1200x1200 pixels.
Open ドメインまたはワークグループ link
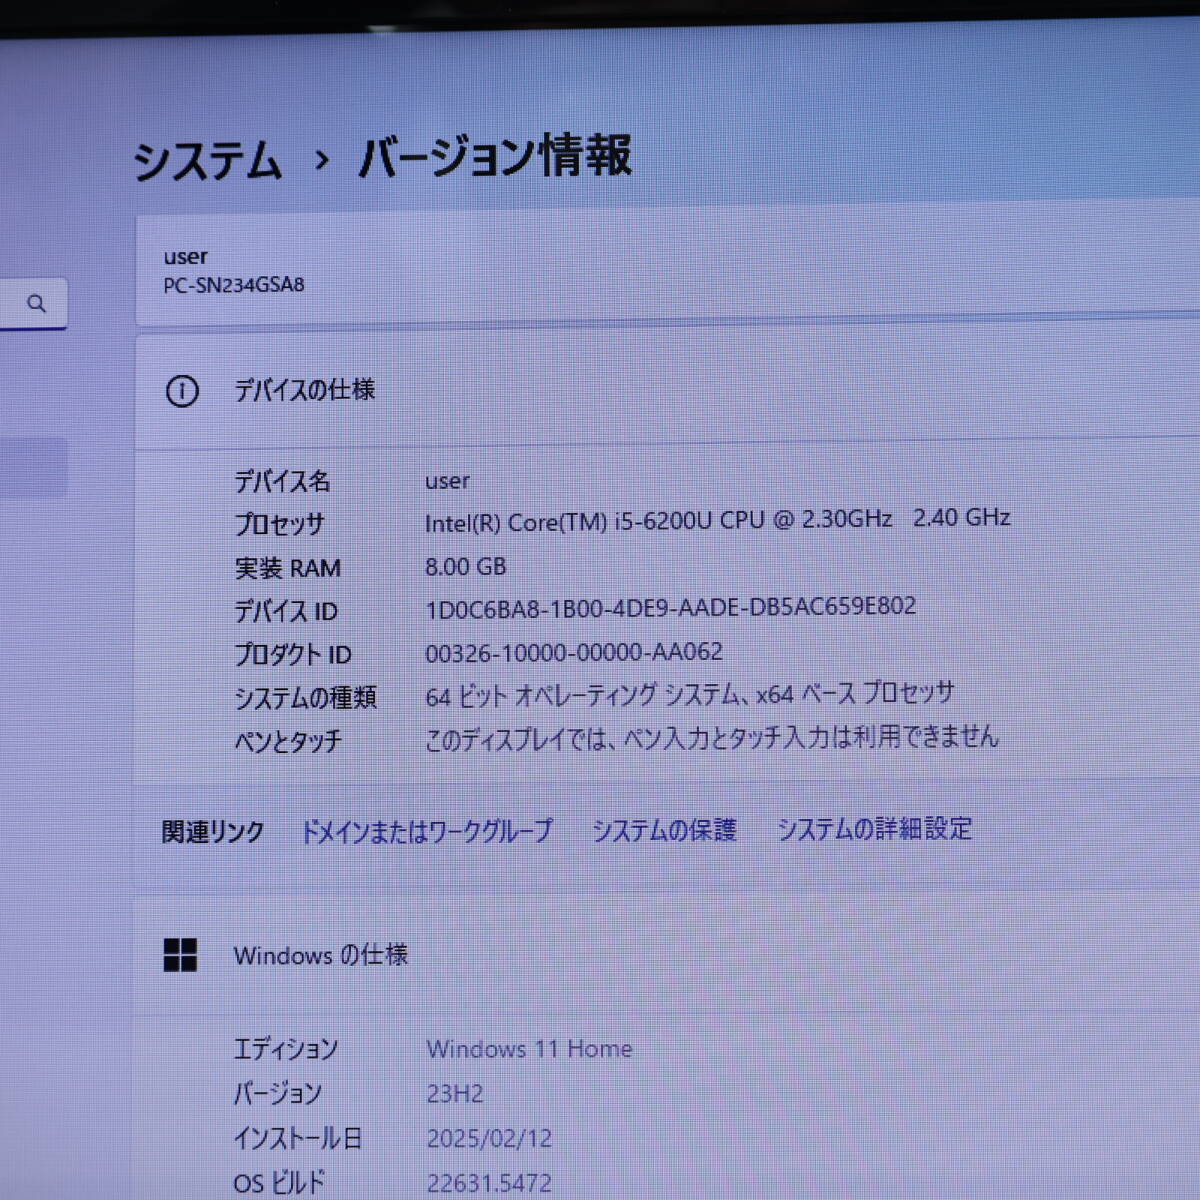tap(427, 831)
